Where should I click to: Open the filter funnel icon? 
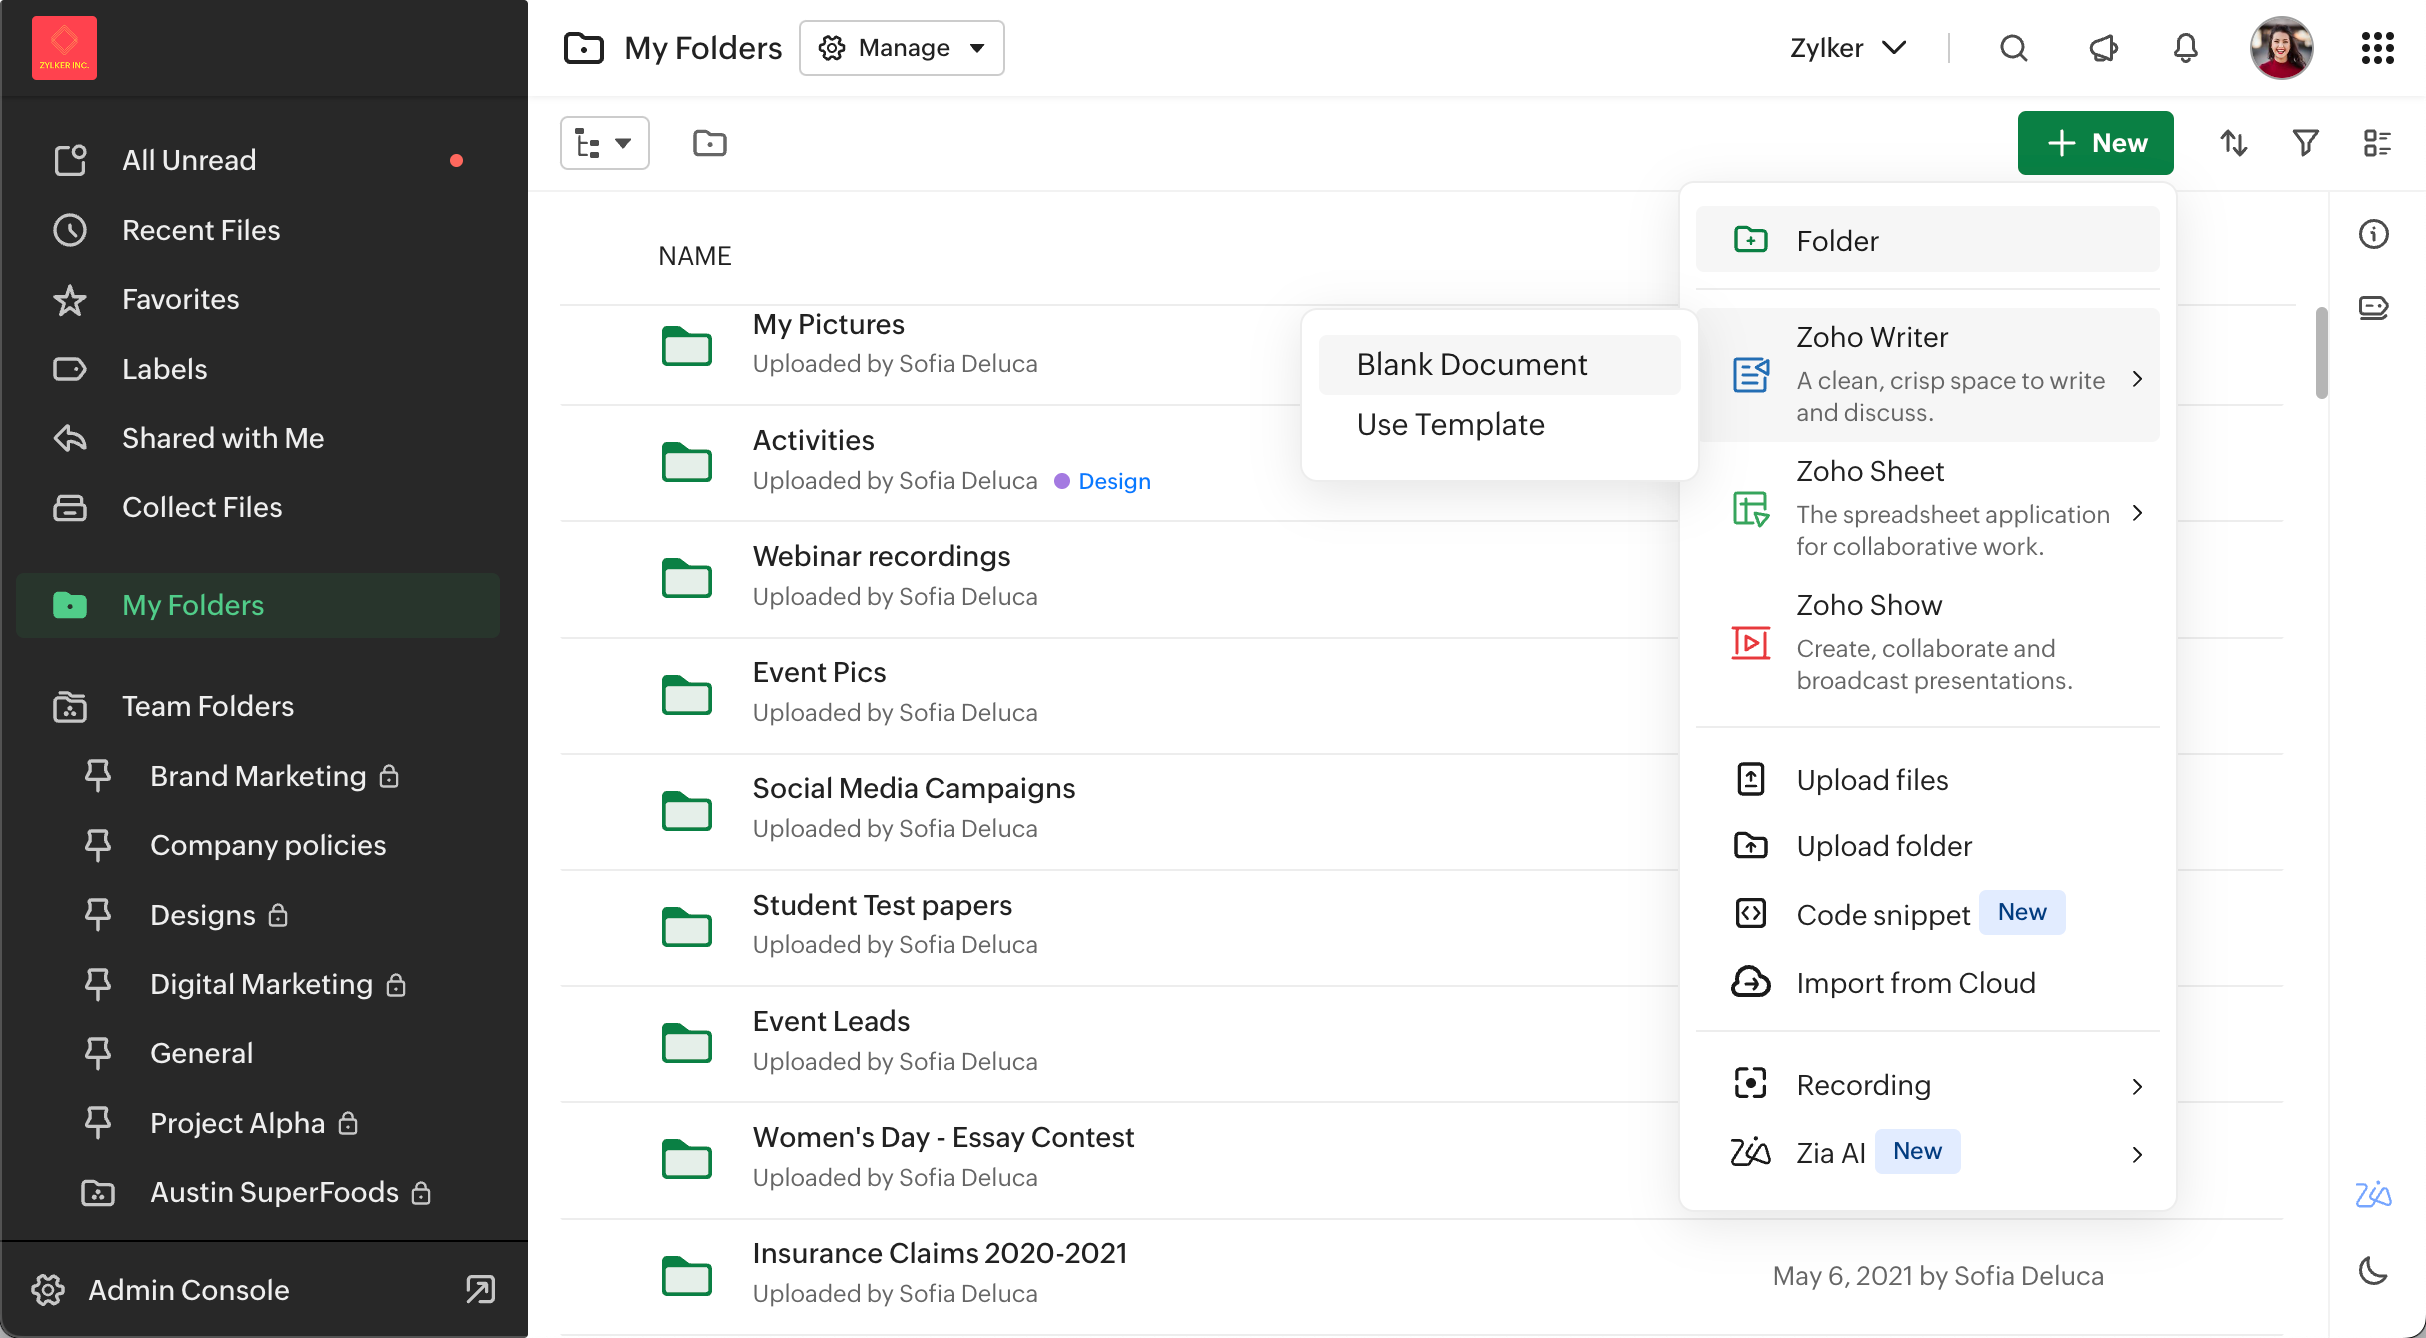point(2305,143)
